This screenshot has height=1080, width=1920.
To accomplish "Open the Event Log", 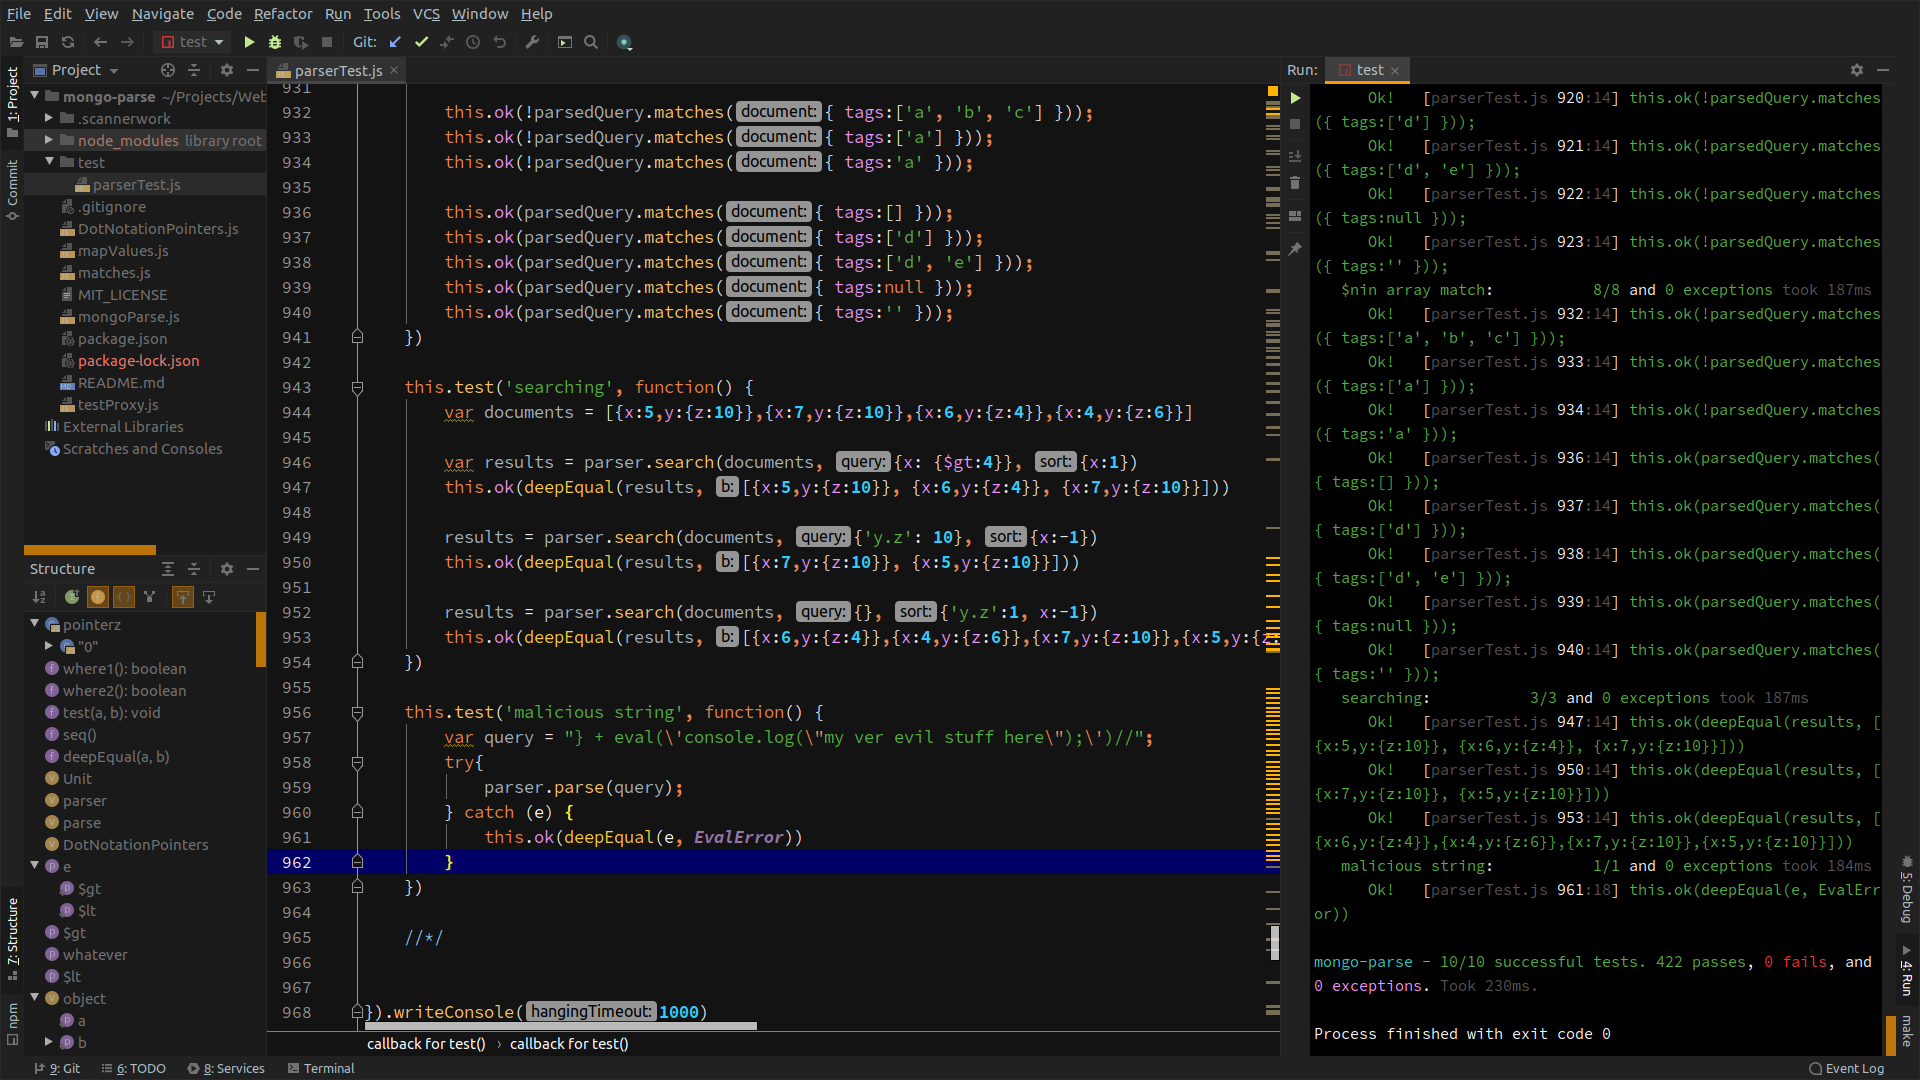I will pyautogui.click(x=1846, y=1068).
